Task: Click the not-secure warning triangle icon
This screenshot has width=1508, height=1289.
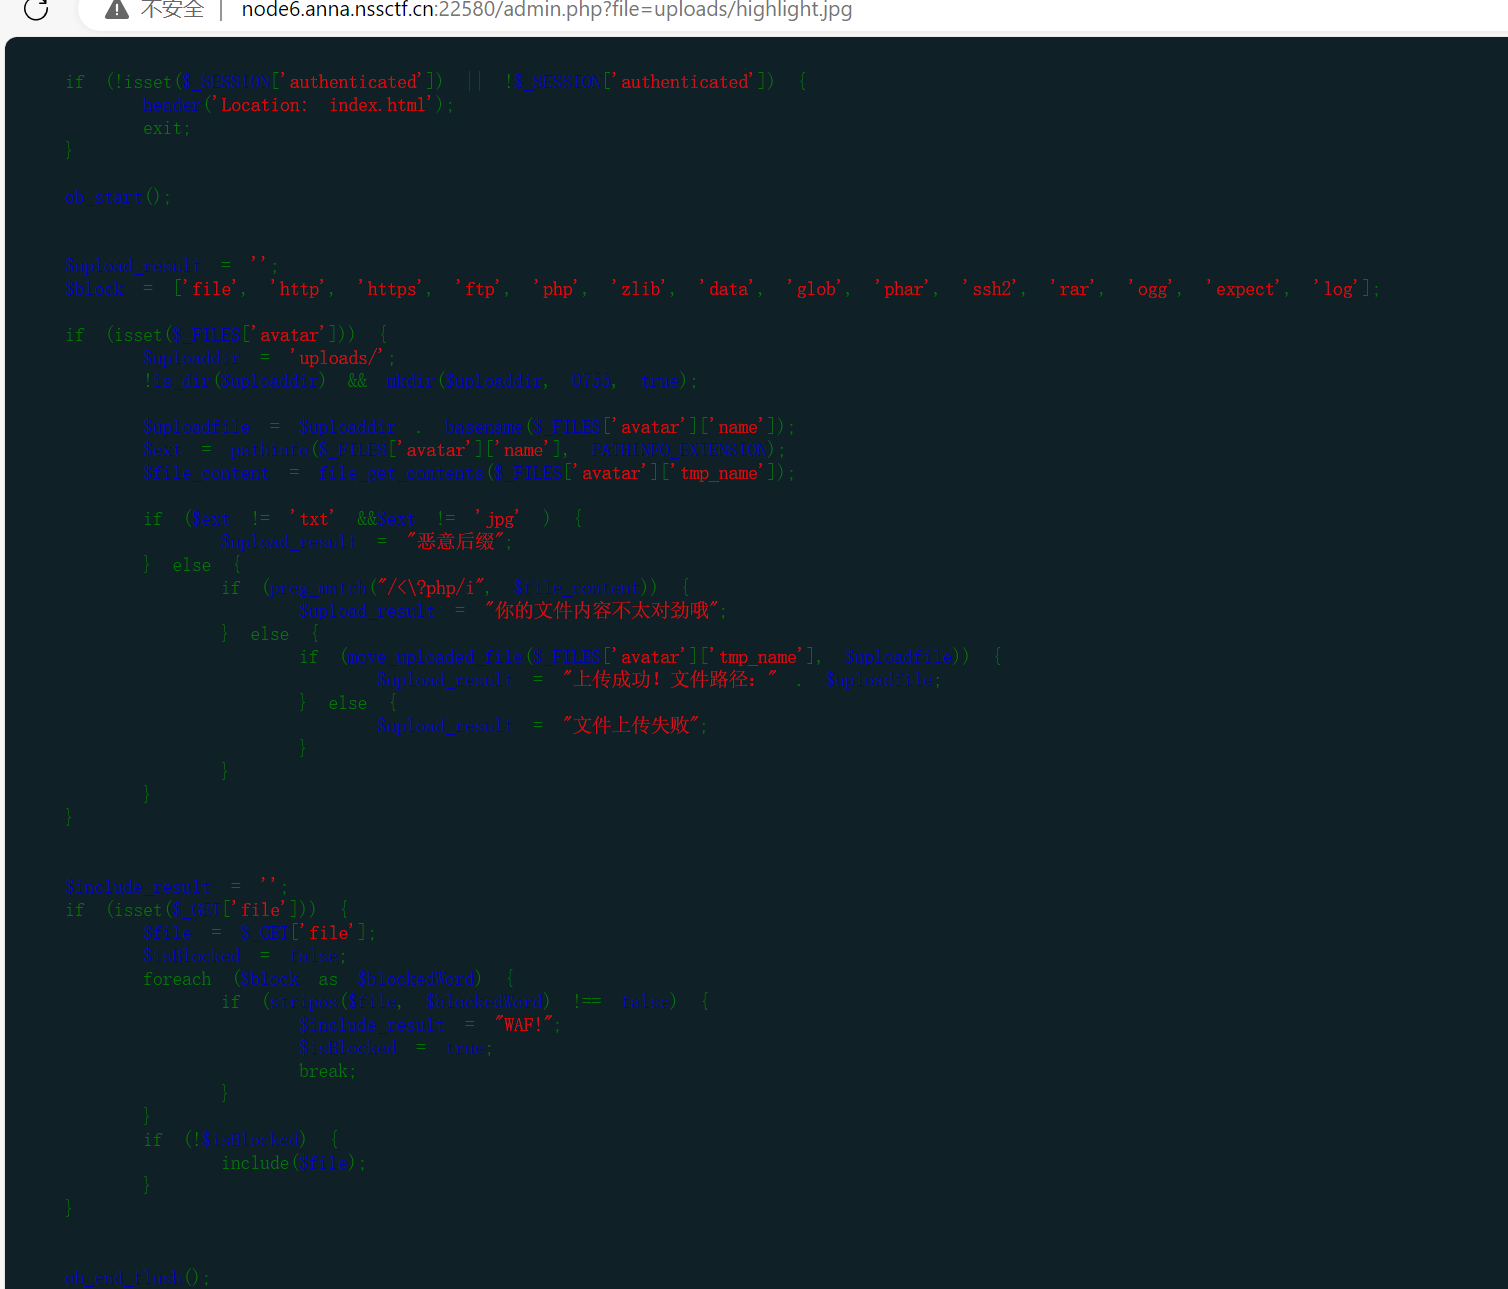Action: (x=117, y=10)
